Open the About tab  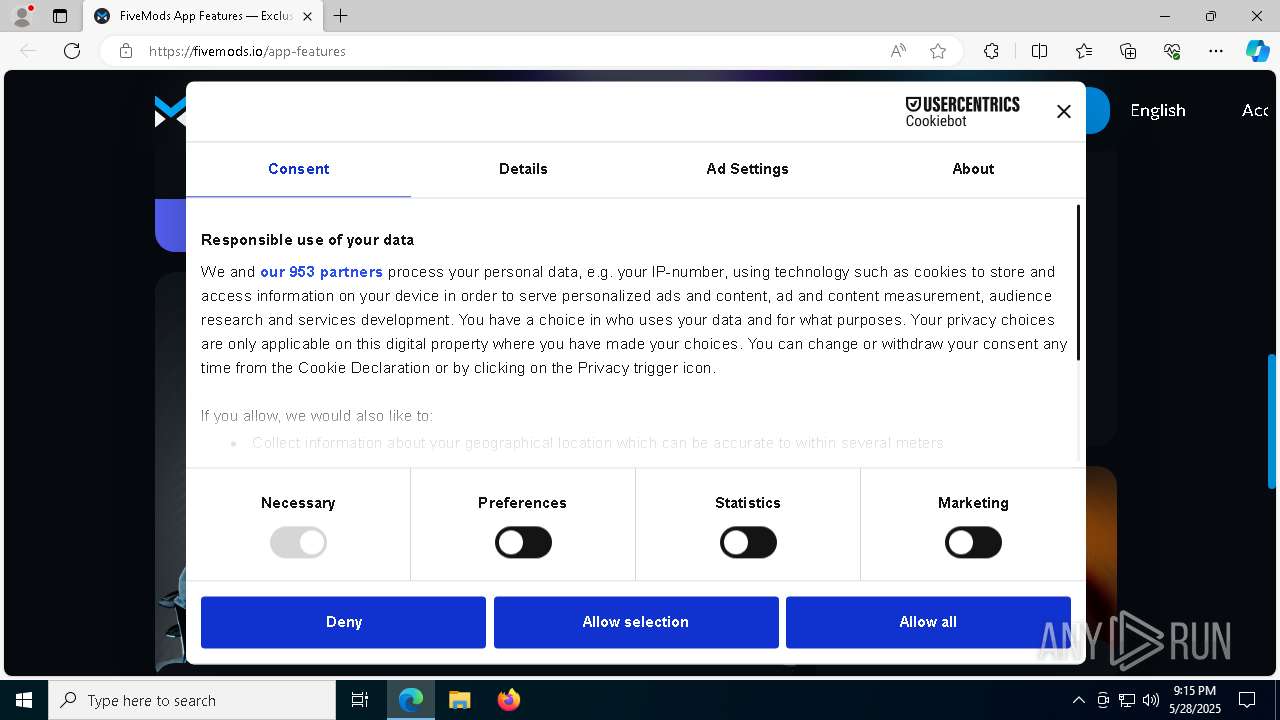(x=973, y=169)
